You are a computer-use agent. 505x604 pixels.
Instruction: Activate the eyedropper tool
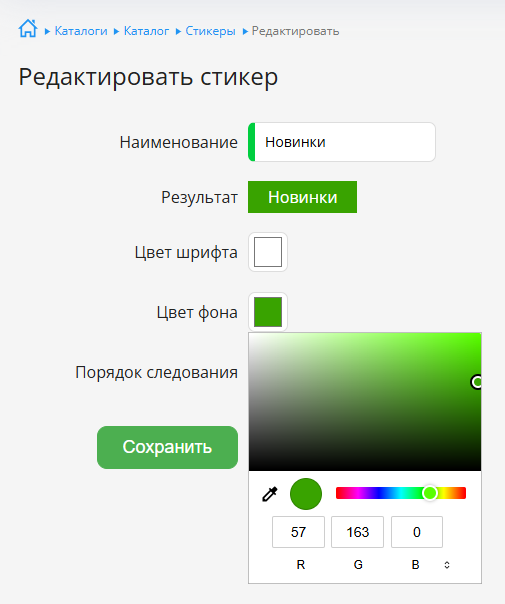(270, 494)
